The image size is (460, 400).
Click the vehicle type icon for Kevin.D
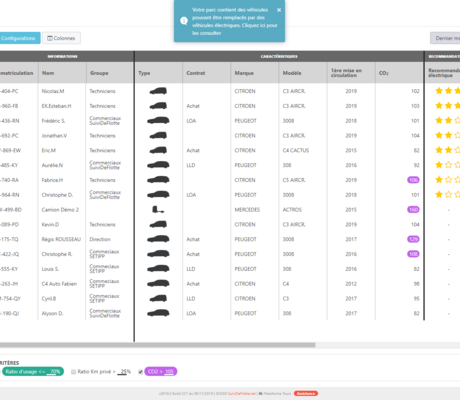click(158, 224)
